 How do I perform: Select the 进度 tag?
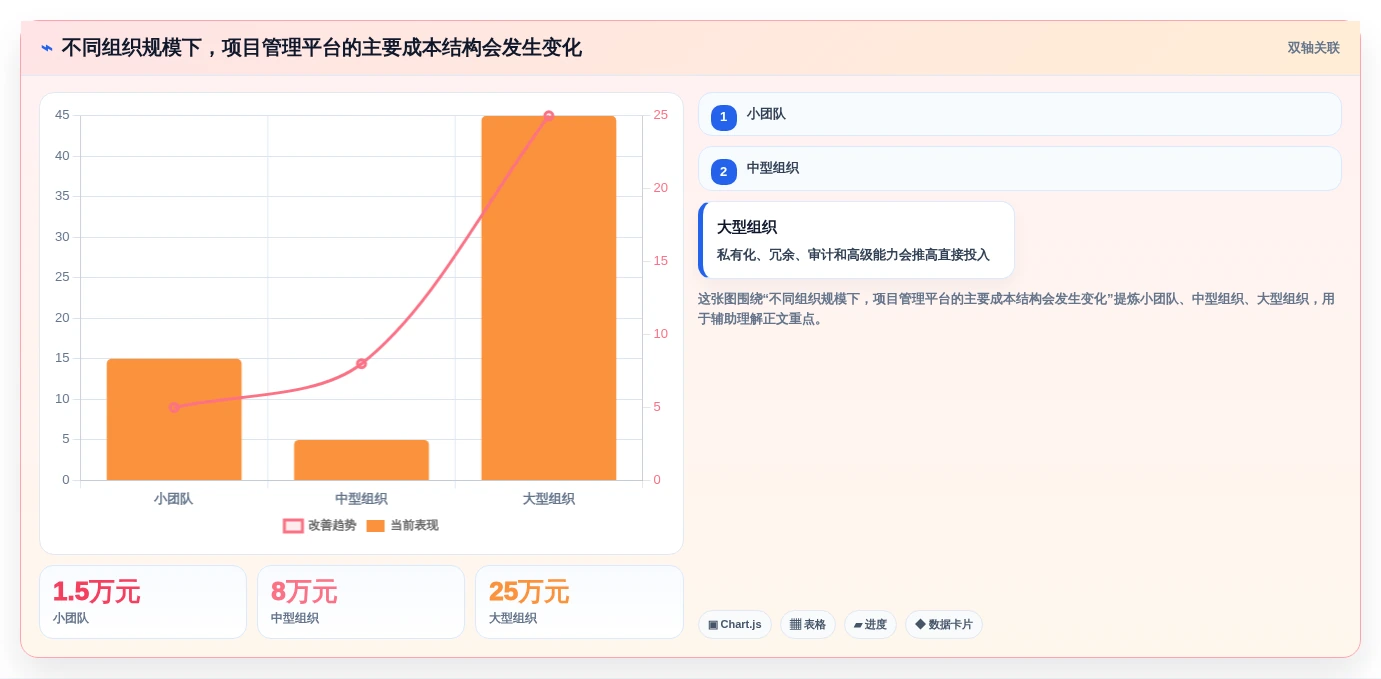pyautogui.click(x=870, y=624)
